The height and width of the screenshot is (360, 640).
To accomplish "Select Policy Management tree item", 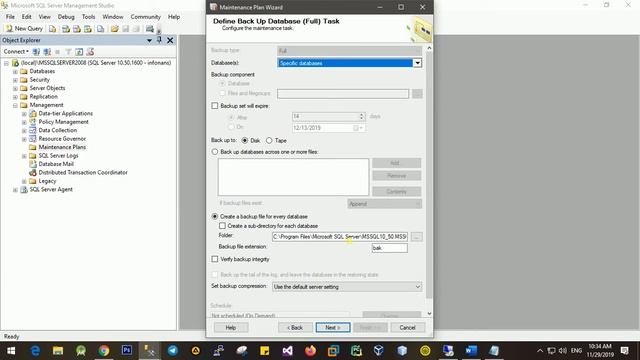I will click(x=63, y=122).
